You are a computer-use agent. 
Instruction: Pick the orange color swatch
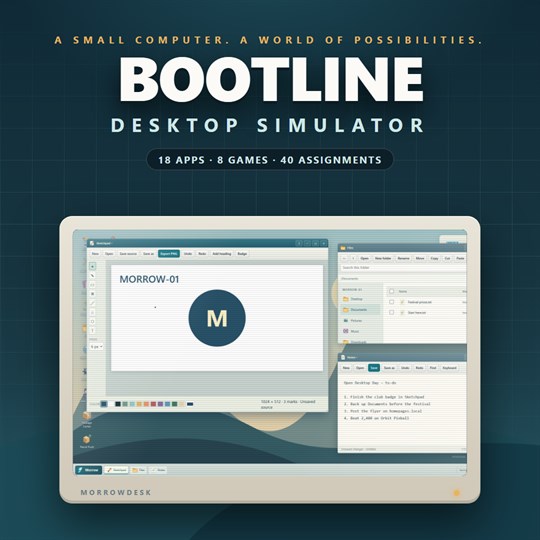[146, 404]
